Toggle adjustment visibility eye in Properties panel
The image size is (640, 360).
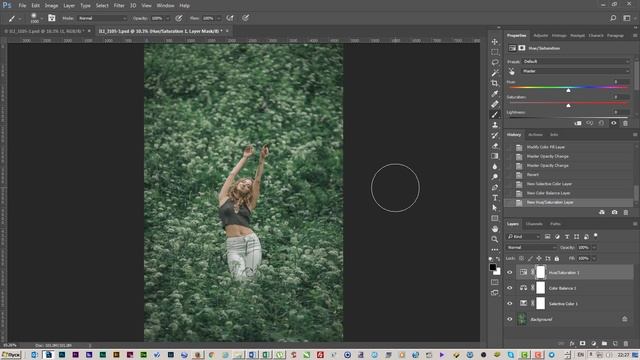pos(613,123)
